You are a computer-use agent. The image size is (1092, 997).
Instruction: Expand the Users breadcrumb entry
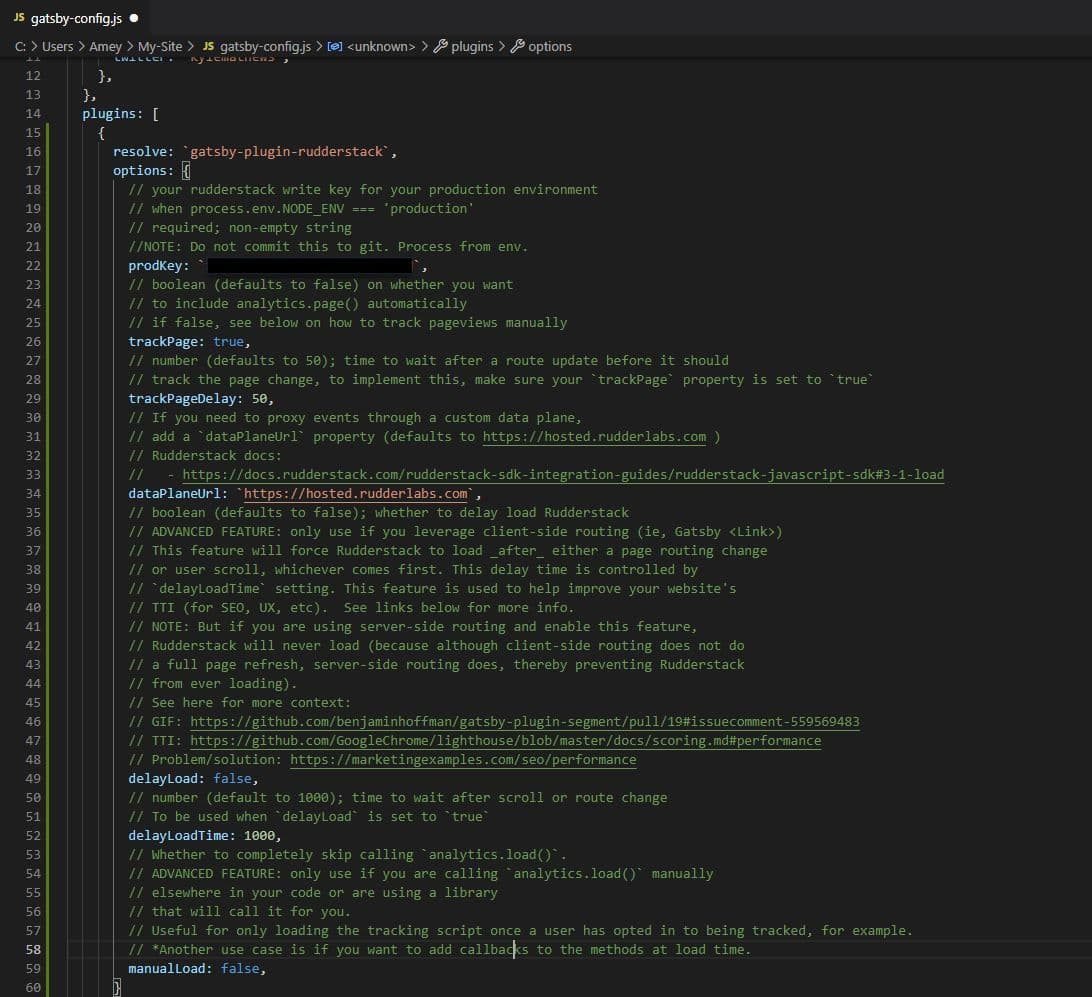tap(57, 46)
